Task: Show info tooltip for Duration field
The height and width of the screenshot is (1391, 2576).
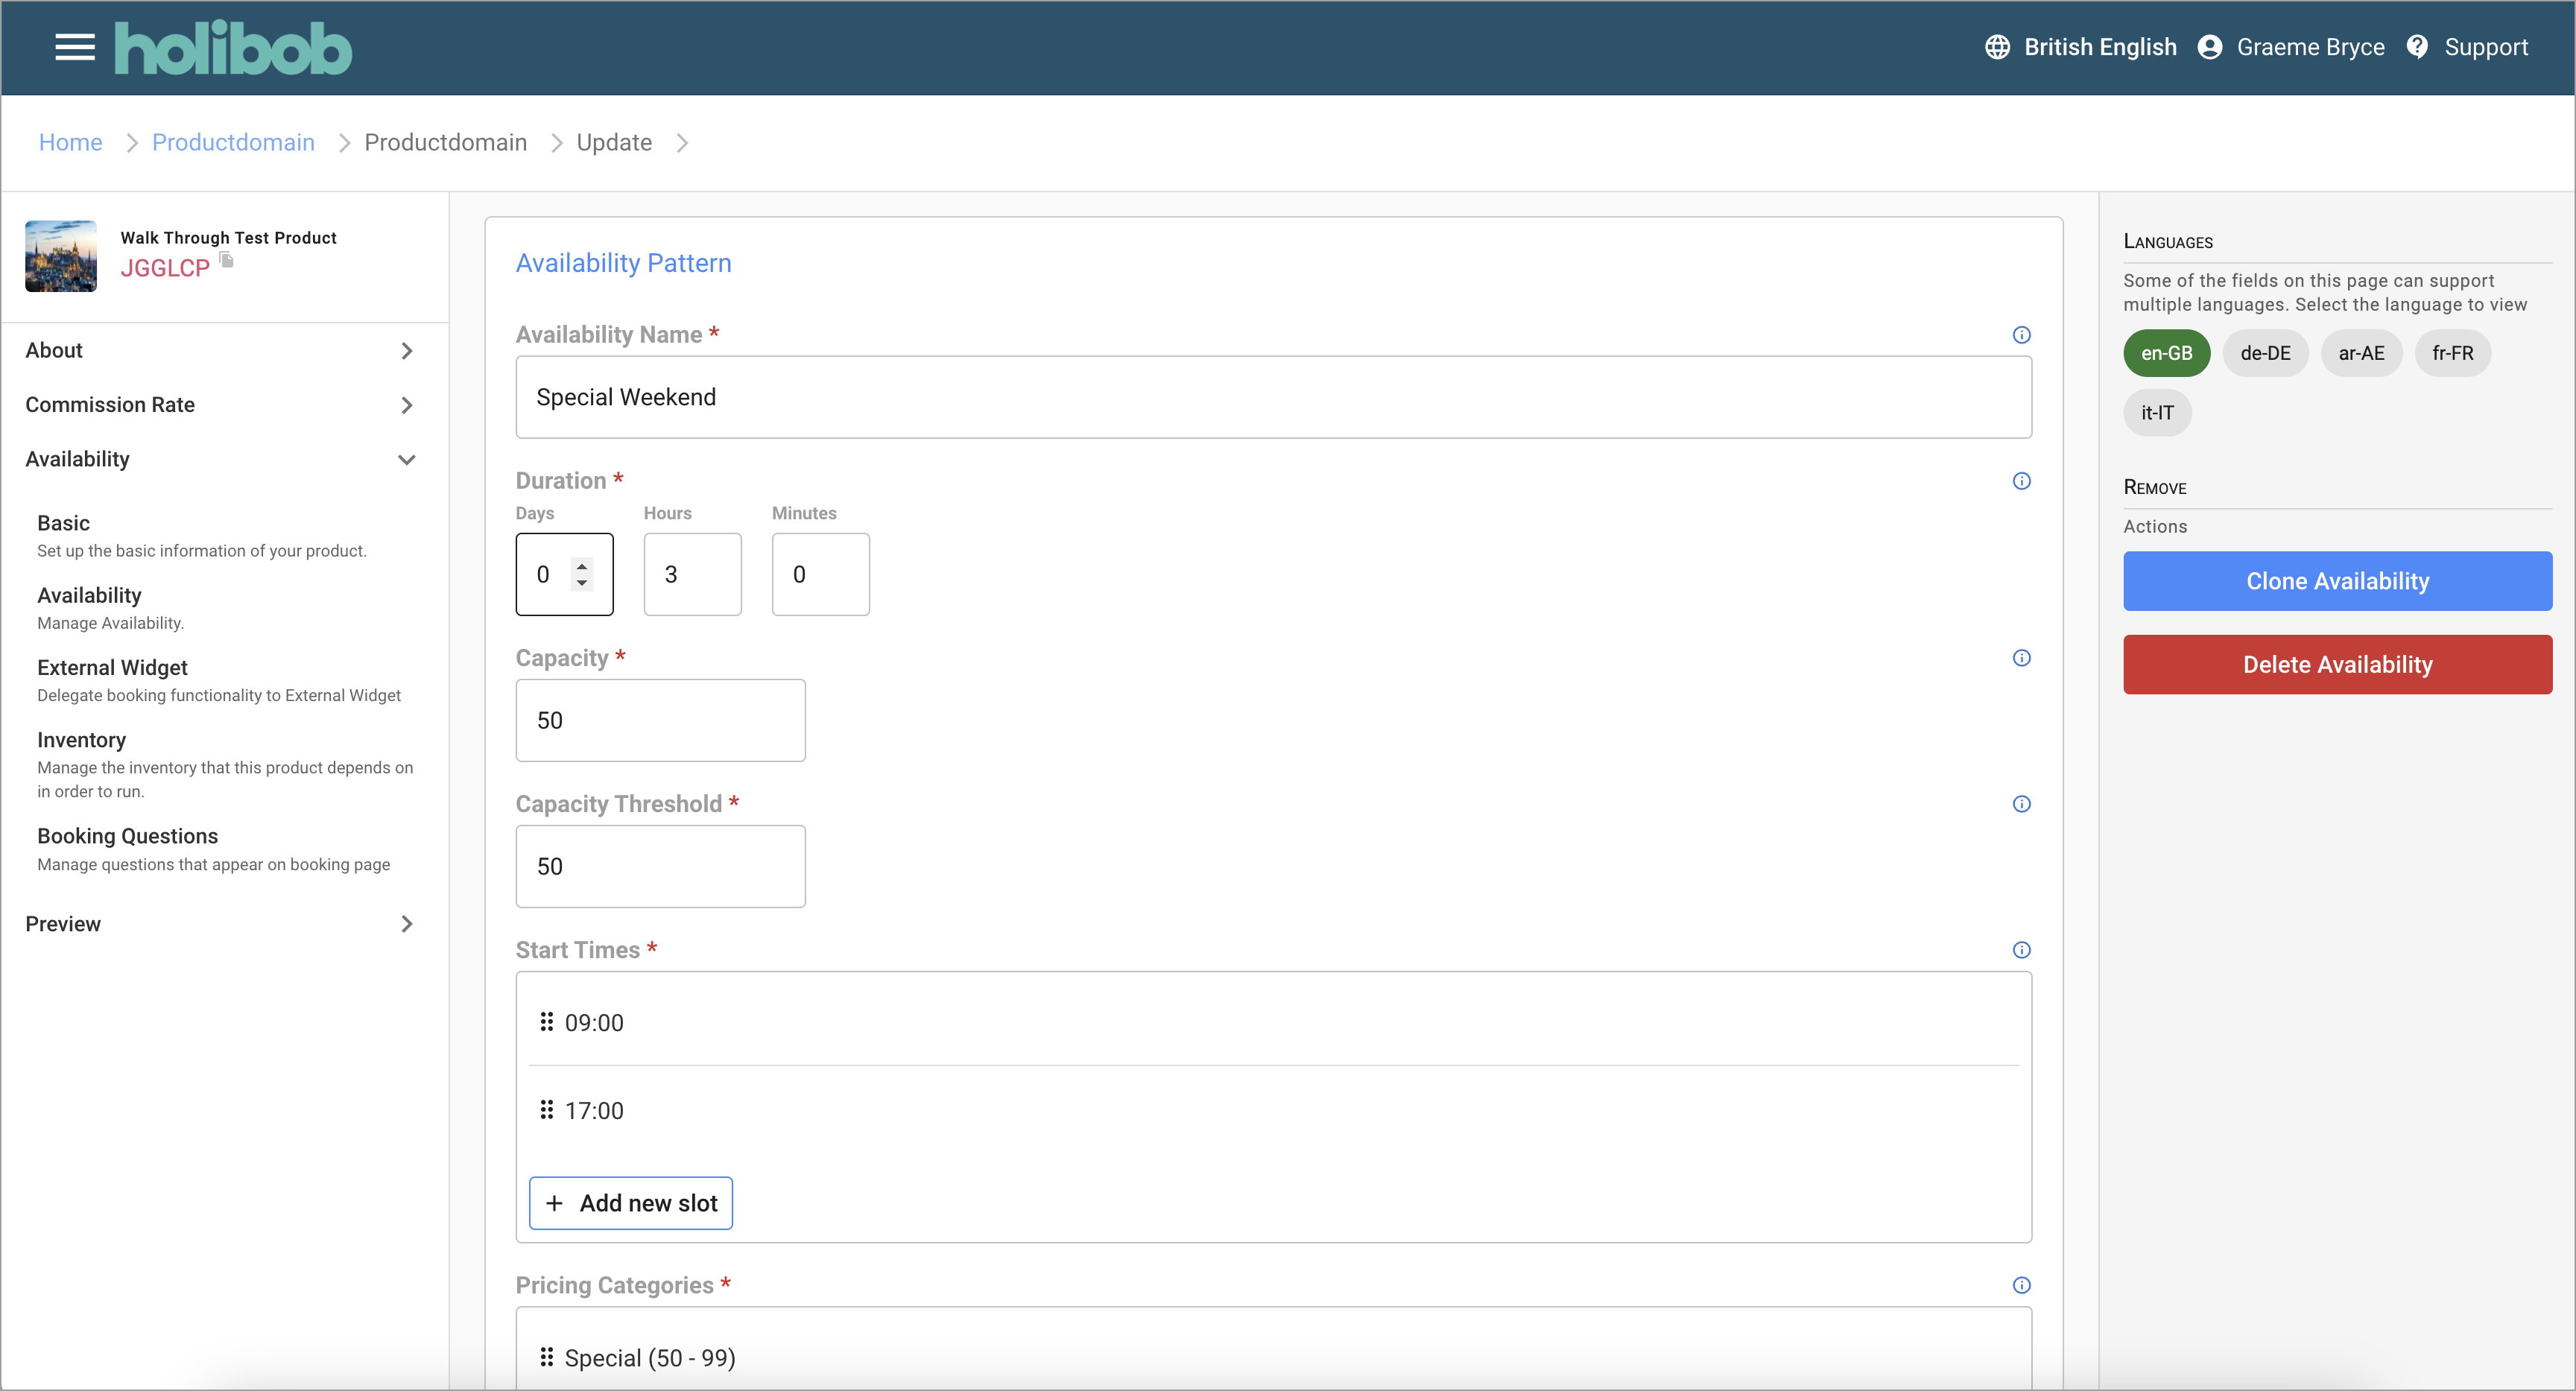Action: (2021, 481)
